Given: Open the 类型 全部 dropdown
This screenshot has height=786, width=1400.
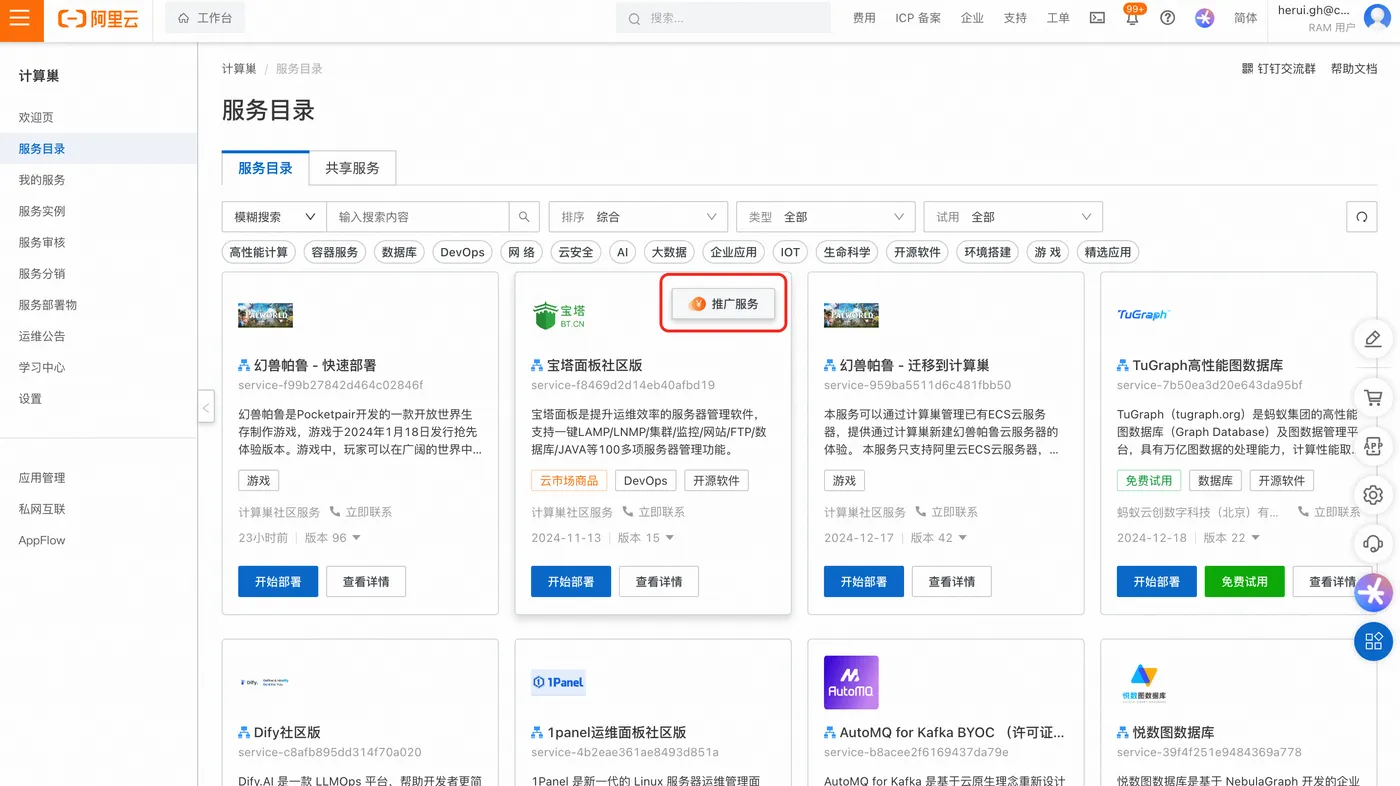Looking at the screenshot, I should point(826,217).
